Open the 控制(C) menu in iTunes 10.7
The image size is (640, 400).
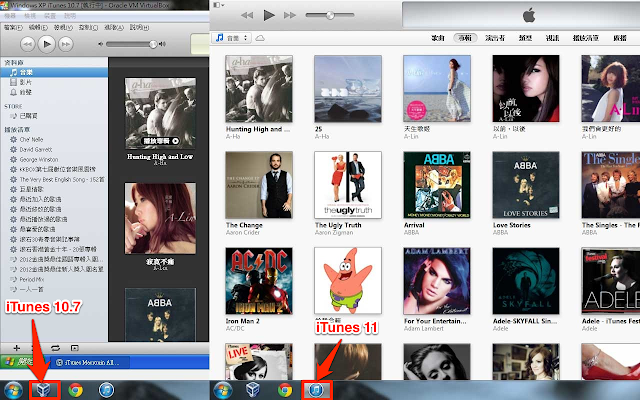pyautogui.click(x=88, y=27)
